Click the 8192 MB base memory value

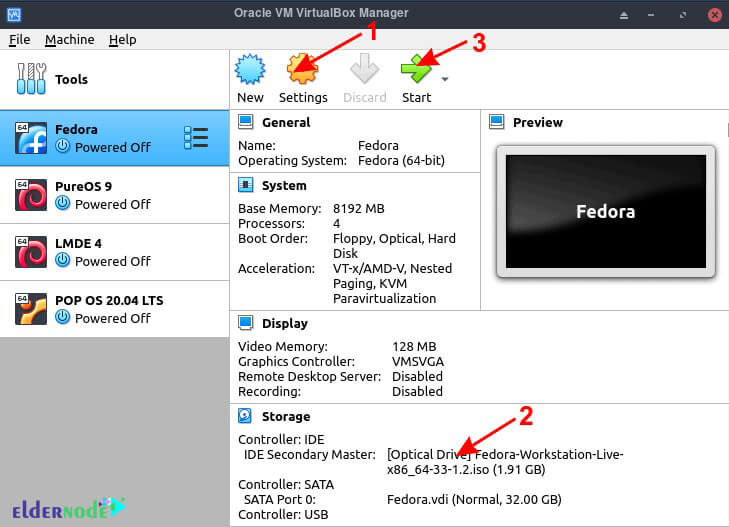point(358,209)
